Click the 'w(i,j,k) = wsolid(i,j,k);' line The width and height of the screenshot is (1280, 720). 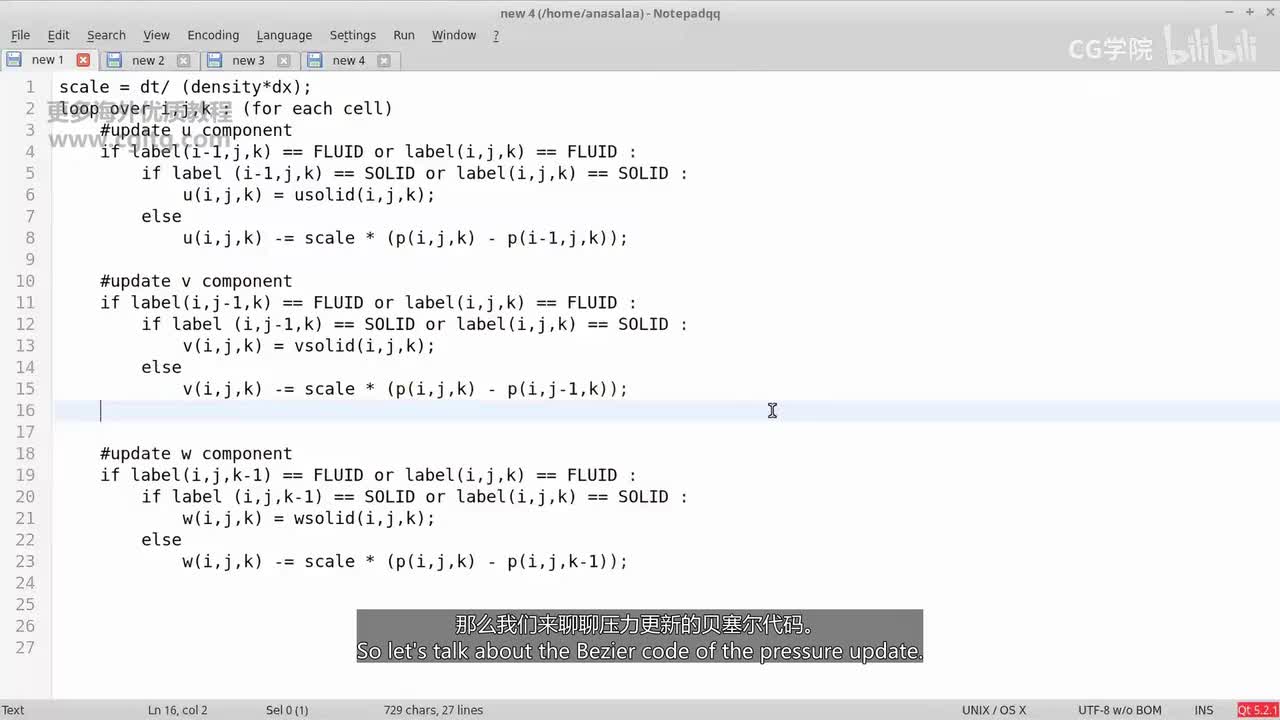pyautogui.click(x=309, y=518)
